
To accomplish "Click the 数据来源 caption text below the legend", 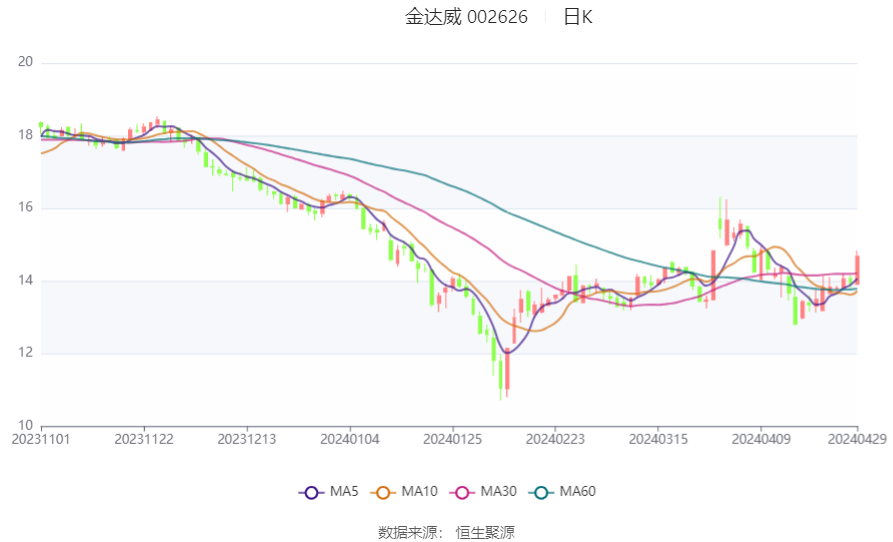I will point(412,532).
